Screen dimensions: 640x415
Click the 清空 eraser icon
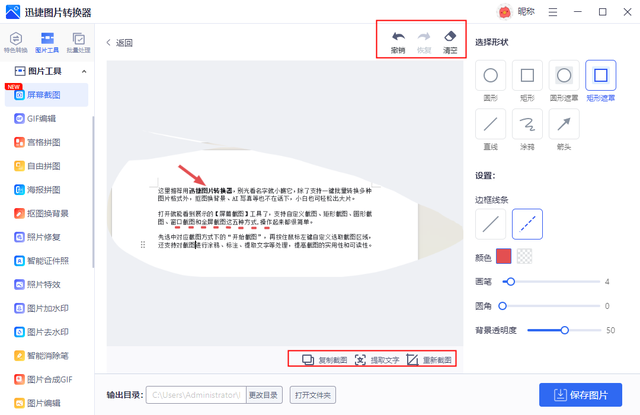pyautogui.click(x=450, y=36)
